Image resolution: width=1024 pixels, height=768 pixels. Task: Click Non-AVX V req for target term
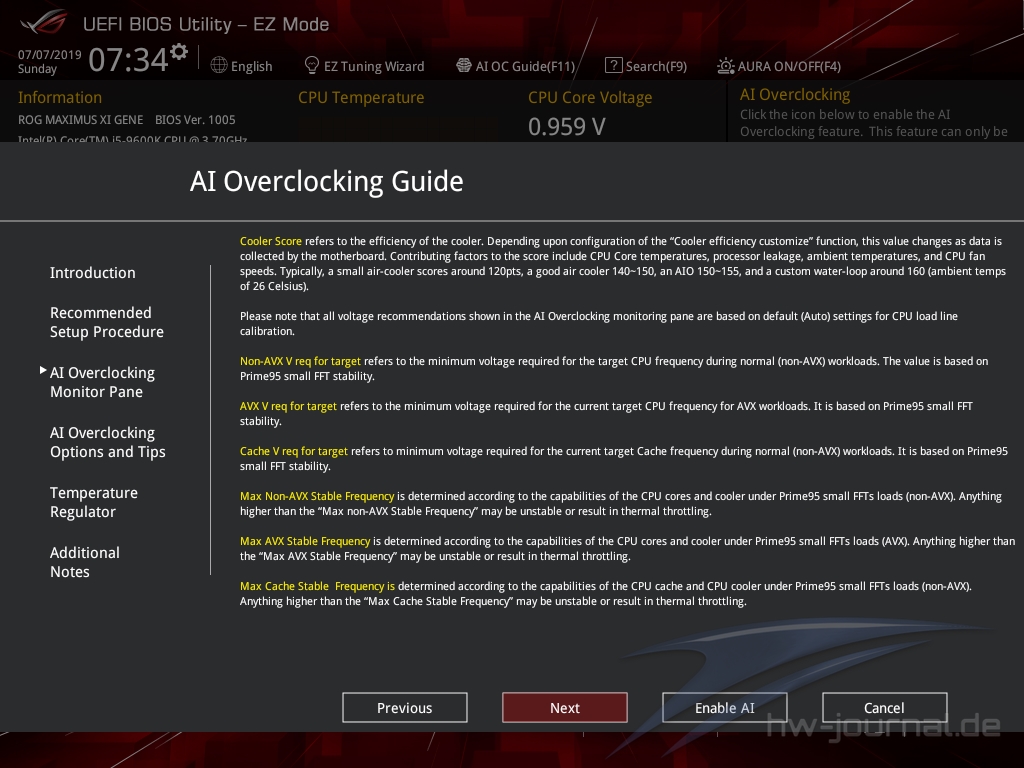pos(300,361)
